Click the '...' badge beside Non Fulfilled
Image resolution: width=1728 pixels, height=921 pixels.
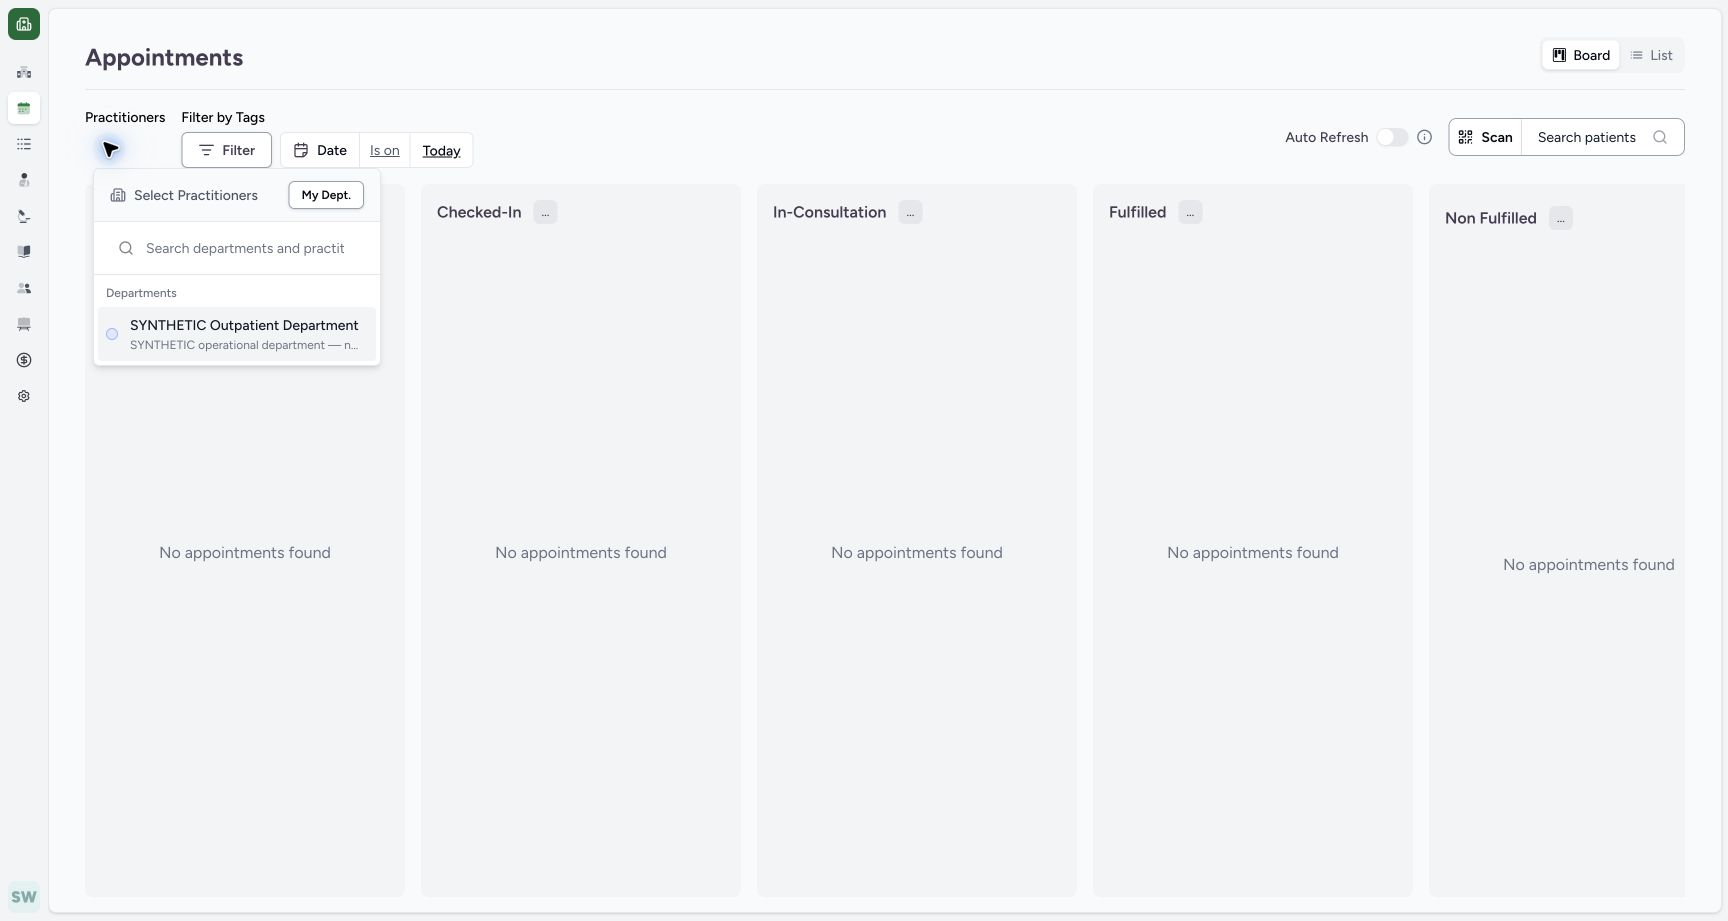[x=1561, y=218]
